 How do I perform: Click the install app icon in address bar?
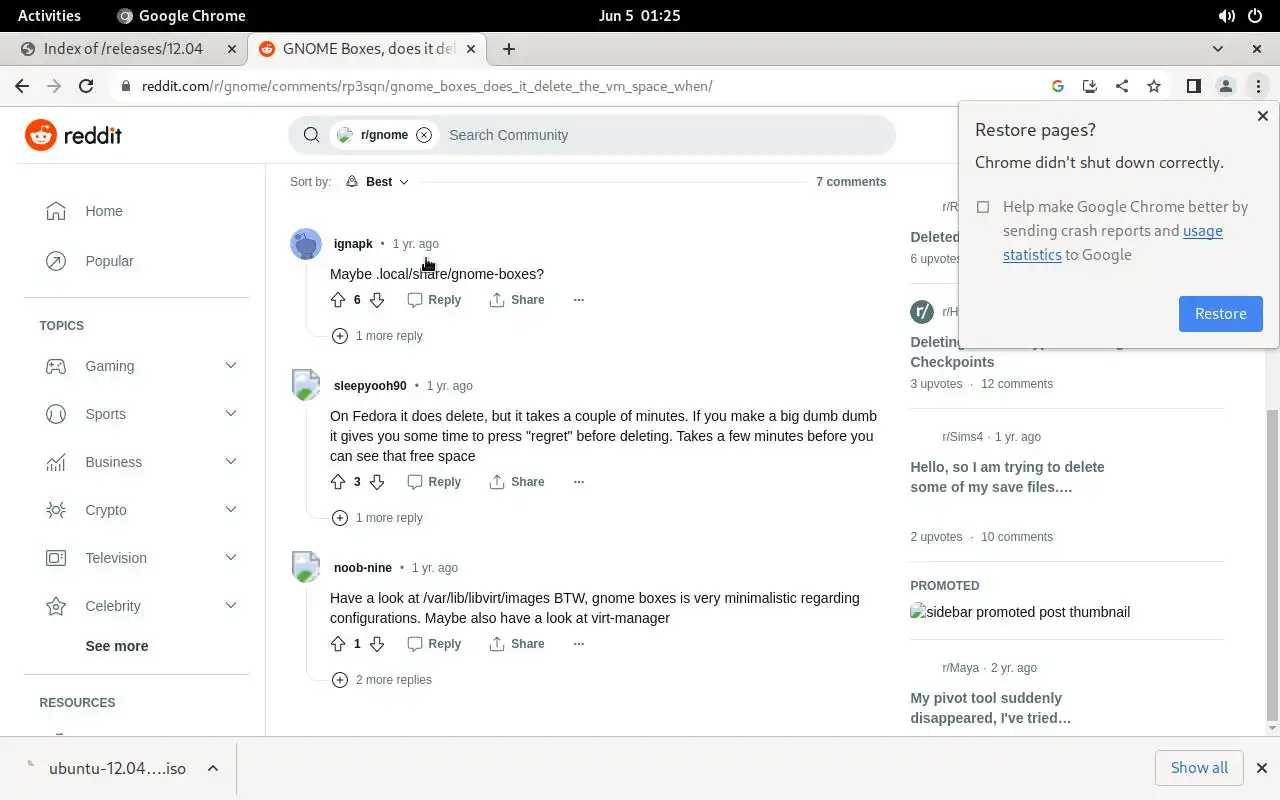click(x=1090, y=86)
